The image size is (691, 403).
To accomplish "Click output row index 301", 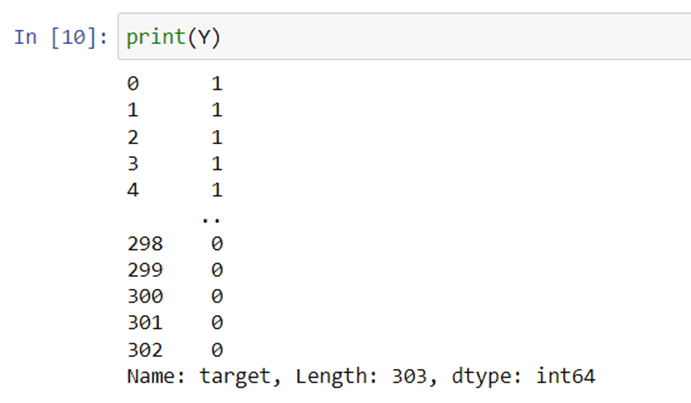I will click(x=145, y=323).
